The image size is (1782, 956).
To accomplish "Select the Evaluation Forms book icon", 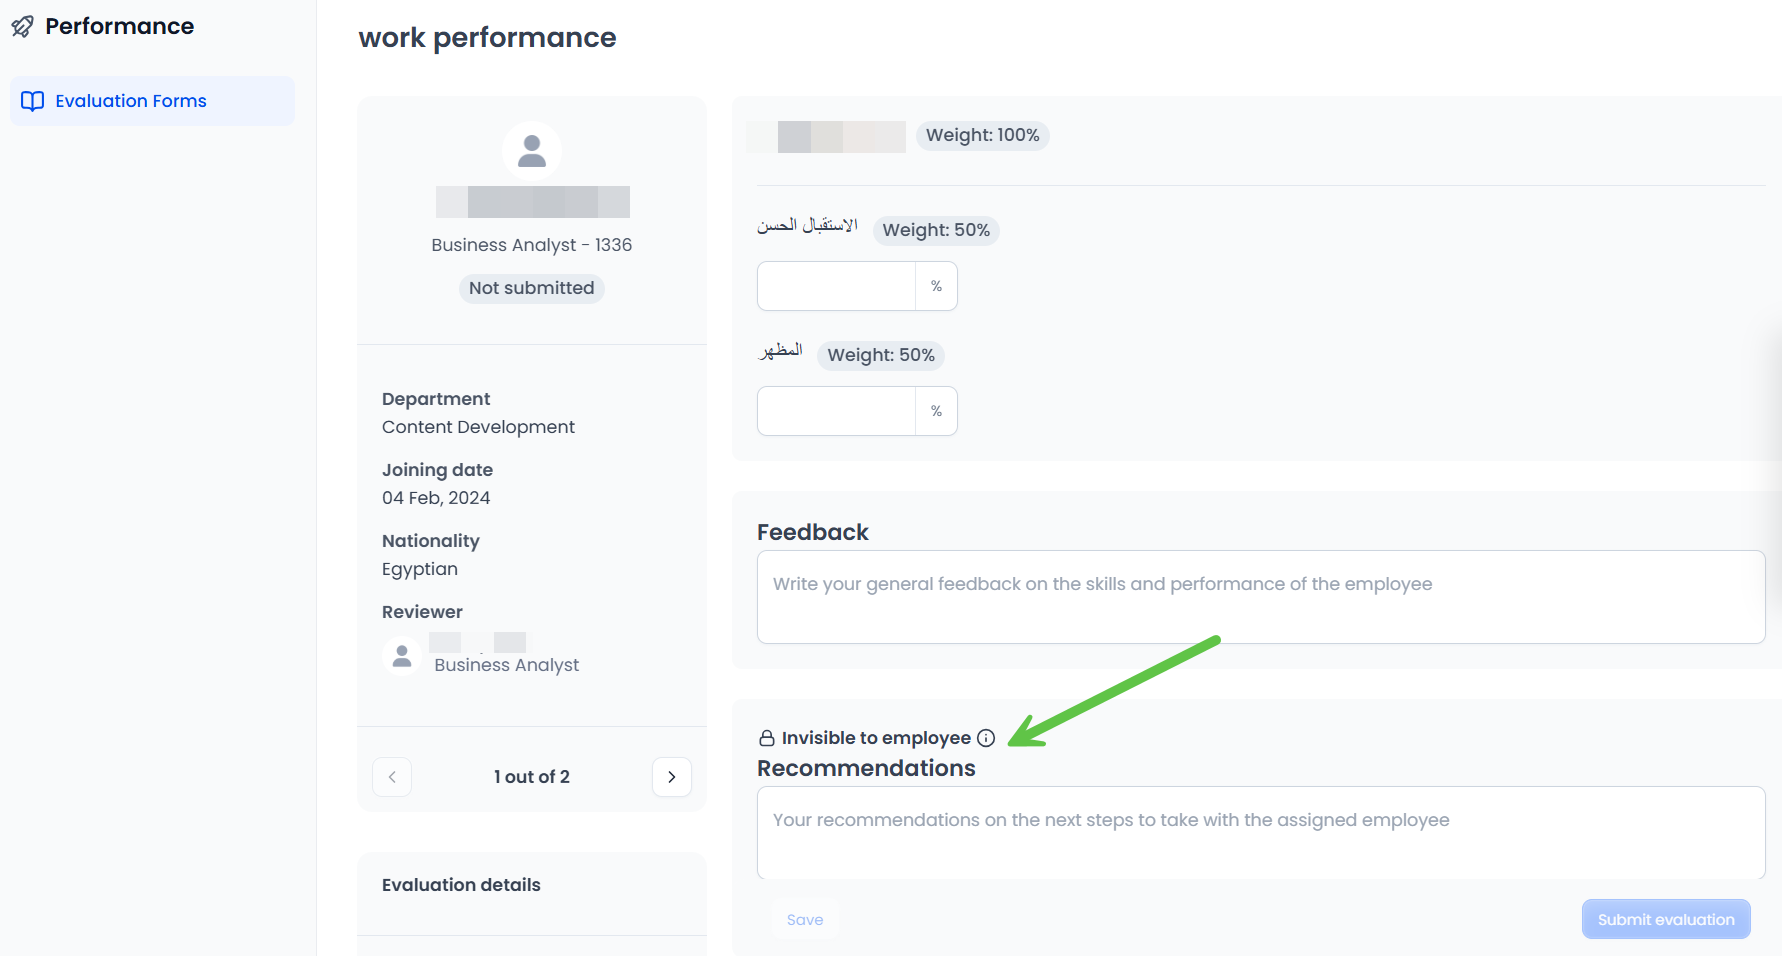I will (x=33, y=100).
